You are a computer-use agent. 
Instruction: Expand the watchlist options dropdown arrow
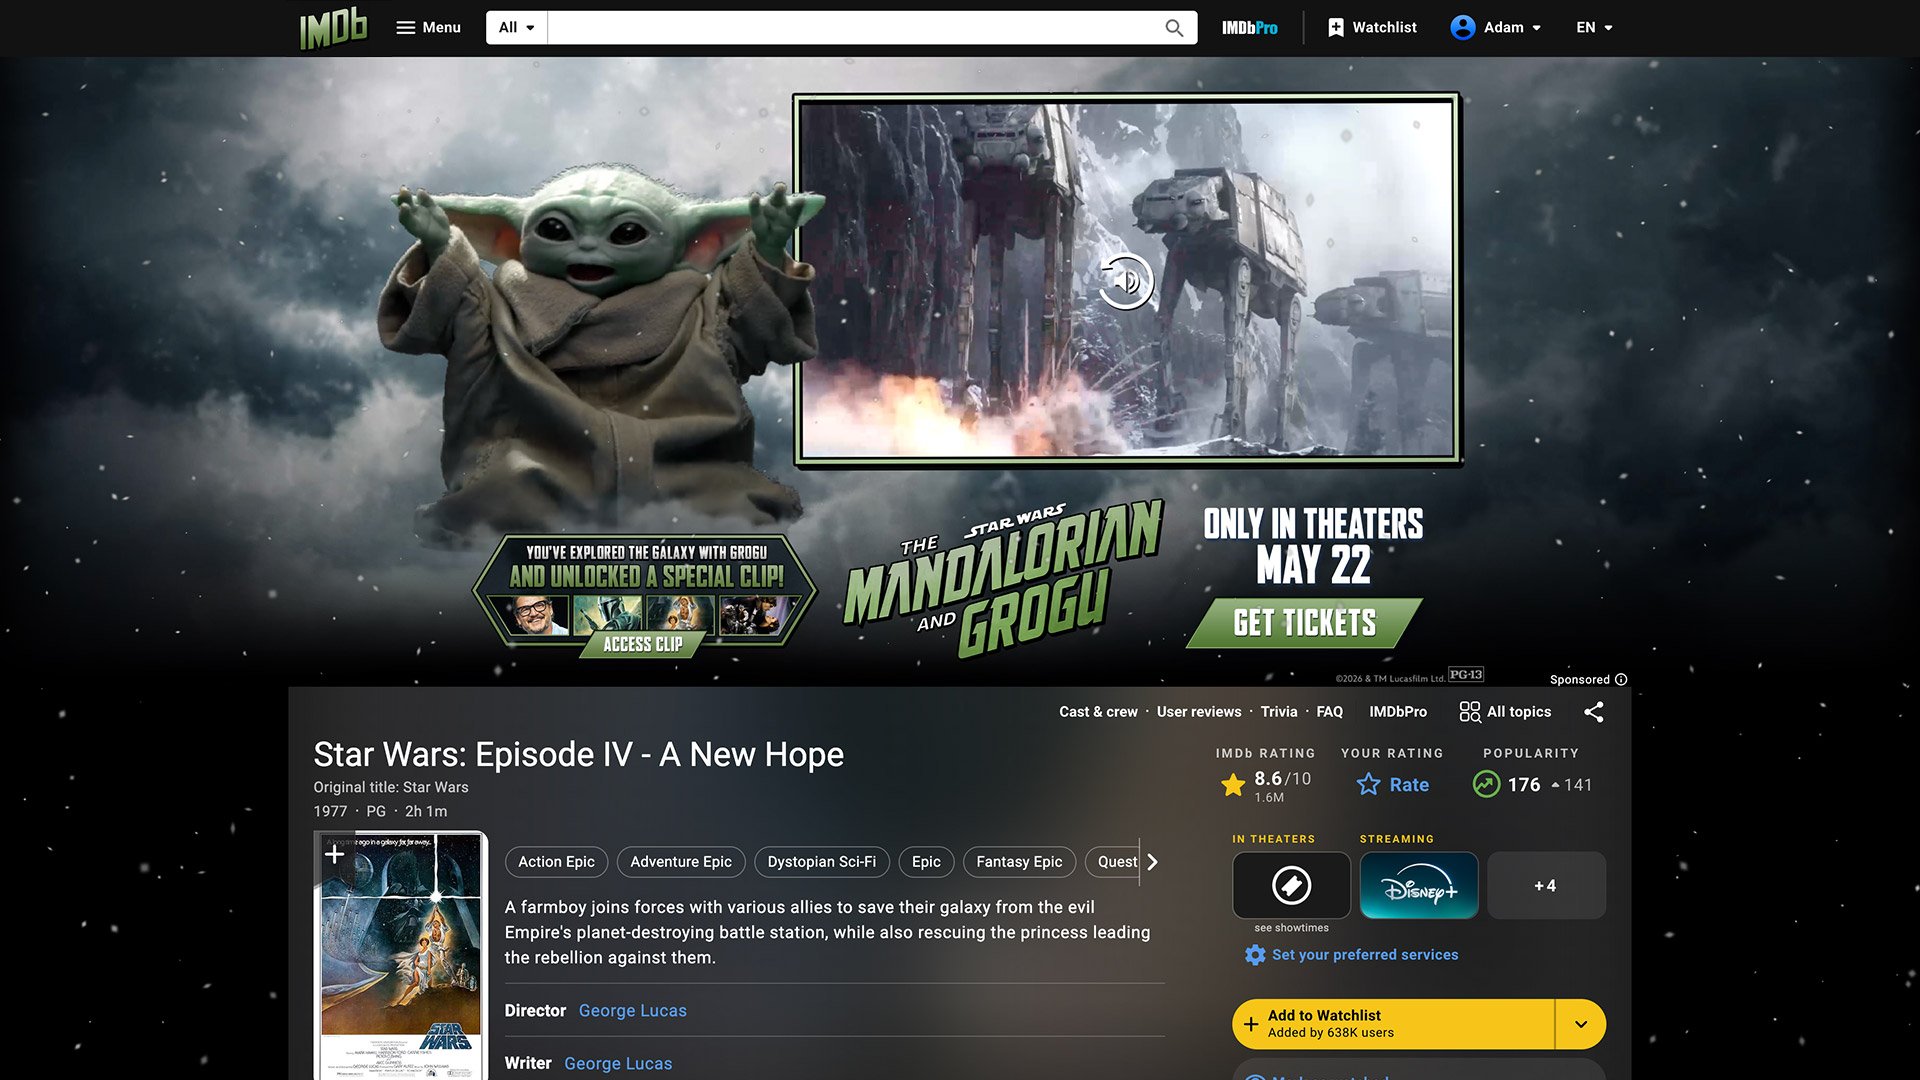pyautogui.click(x=1581, y=1024)
